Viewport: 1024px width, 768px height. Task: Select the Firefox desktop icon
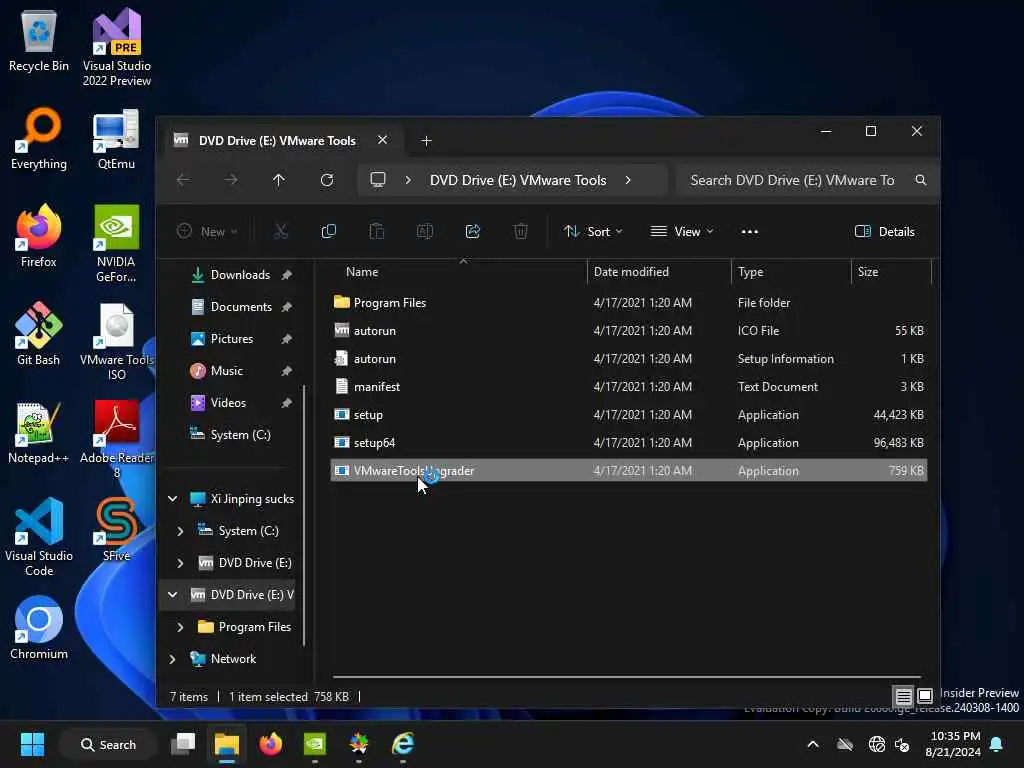39,236
